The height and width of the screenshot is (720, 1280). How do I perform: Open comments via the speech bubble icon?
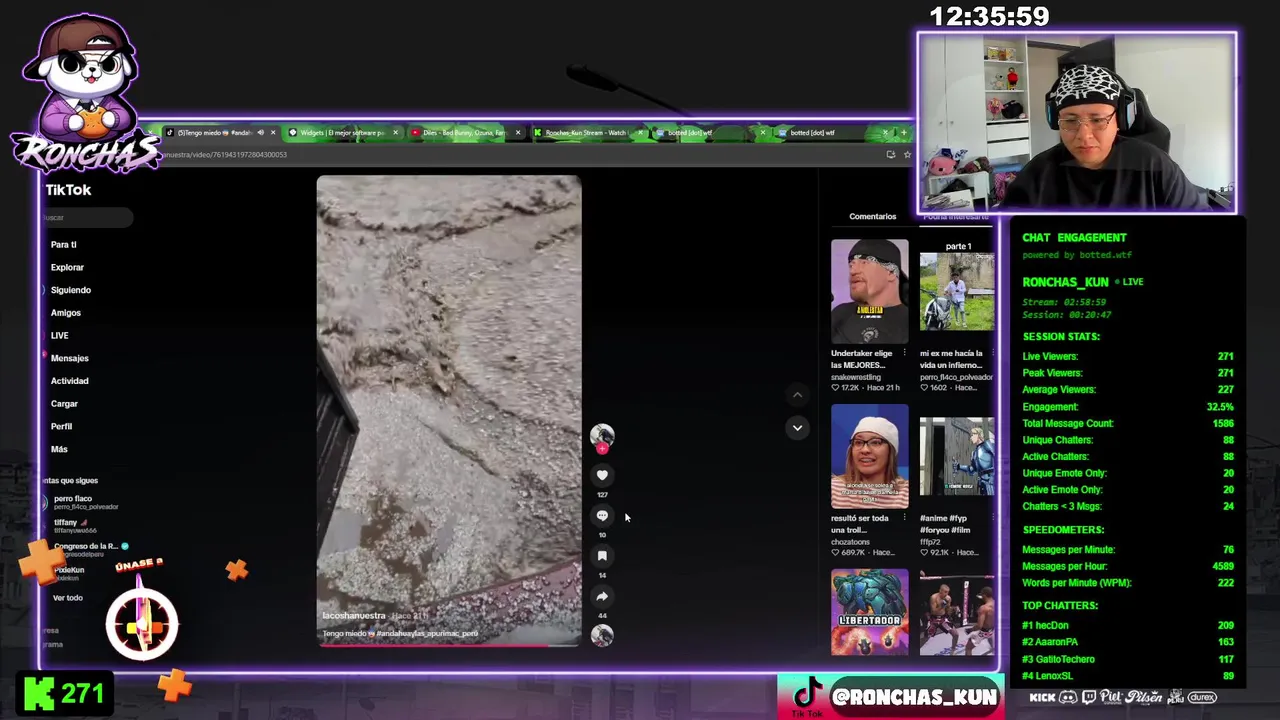click(x=602, y=515)
